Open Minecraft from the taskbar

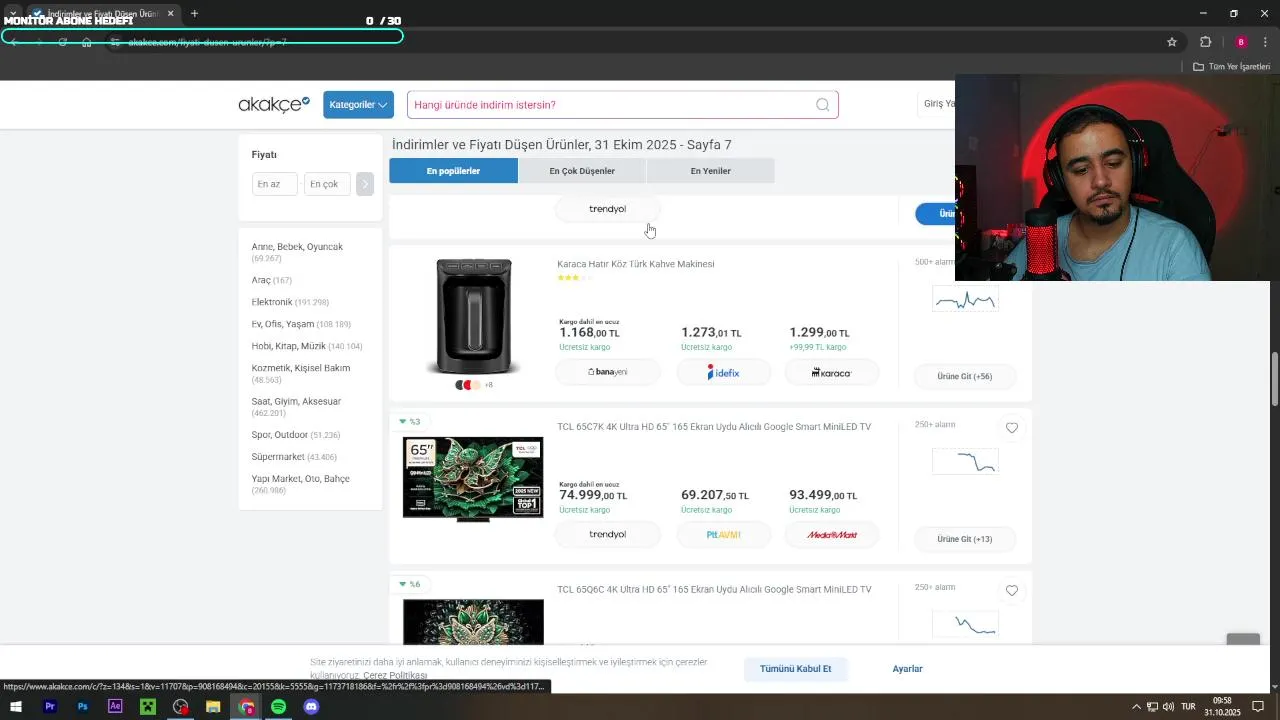click(148, 707)
